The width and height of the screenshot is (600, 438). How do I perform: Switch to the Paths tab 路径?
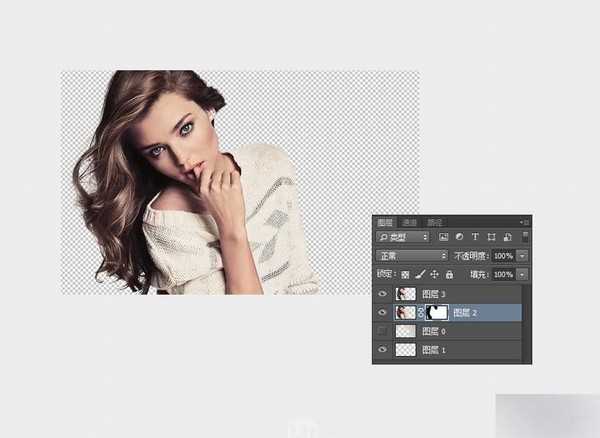point(435,222)
